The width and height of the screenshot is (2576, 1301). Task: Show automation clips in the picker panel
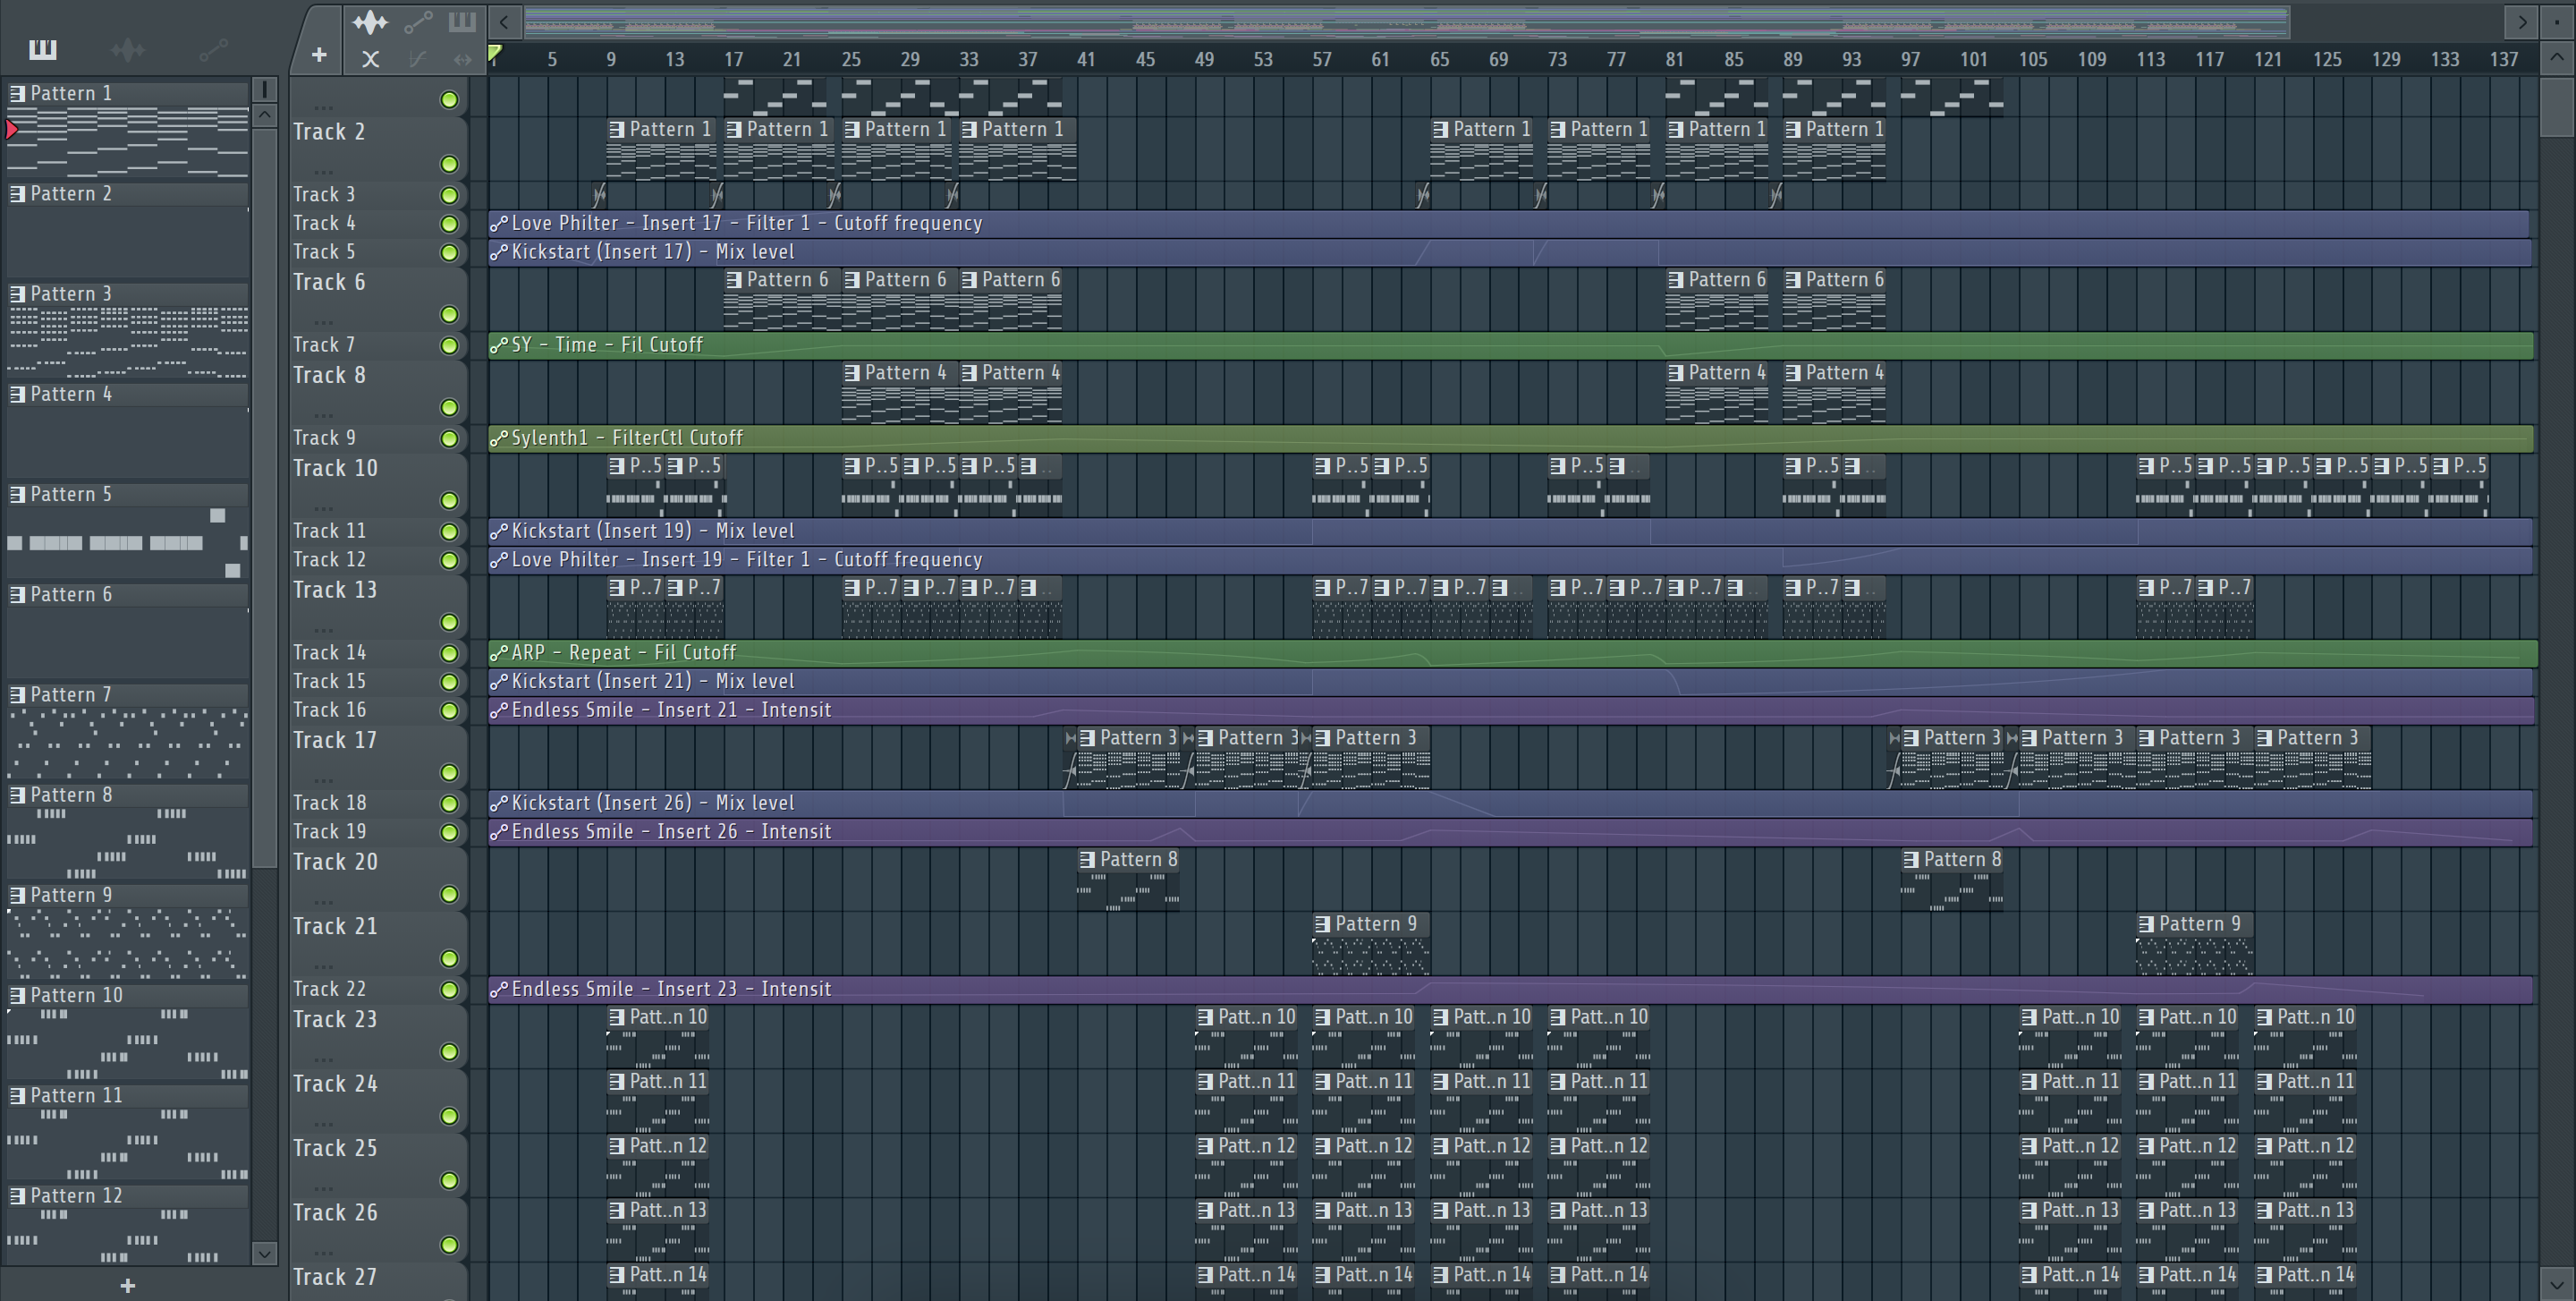[x=213, y=49]
